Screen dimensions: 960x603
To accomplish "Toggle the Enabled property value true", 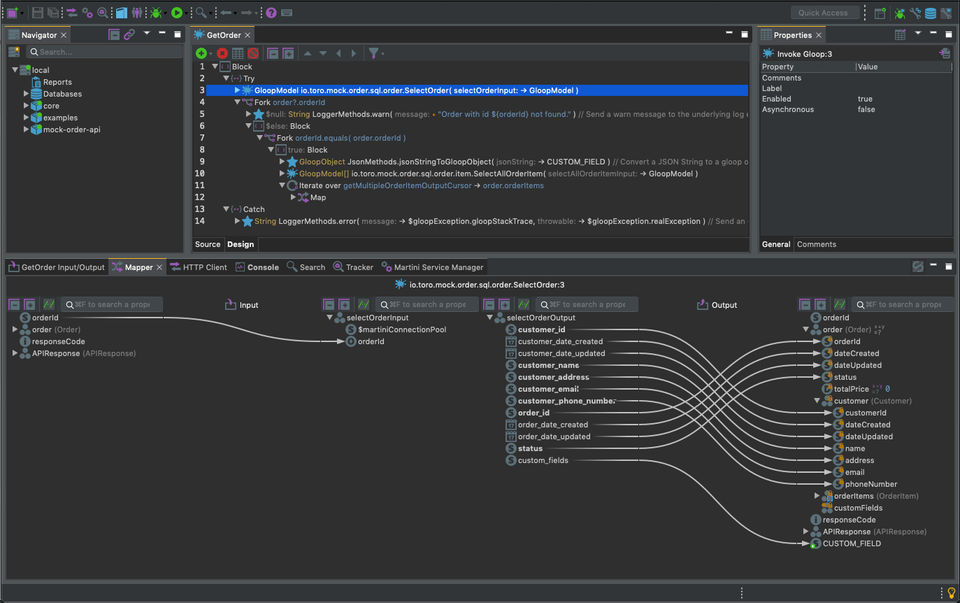I will pos(865,99).
